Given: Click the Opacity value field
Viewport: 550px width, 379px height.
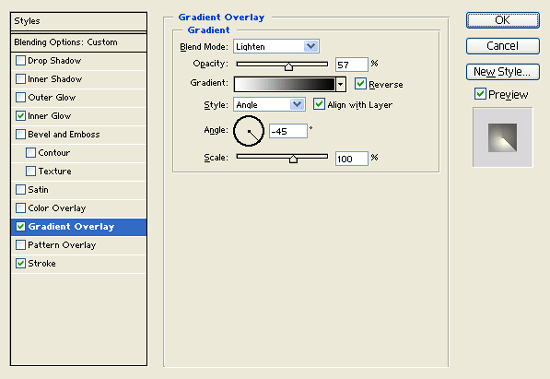Looking at the screenshot, I should tap(351, 65).
